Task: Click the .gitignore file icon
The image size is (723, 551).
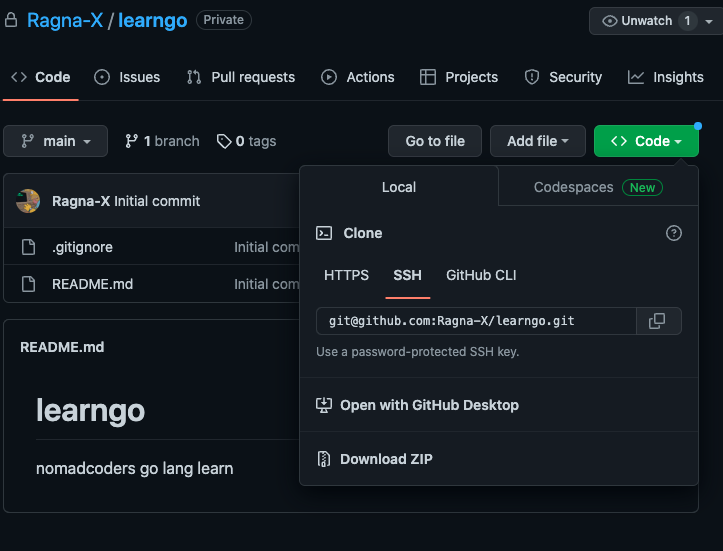Action: point(29,247)
